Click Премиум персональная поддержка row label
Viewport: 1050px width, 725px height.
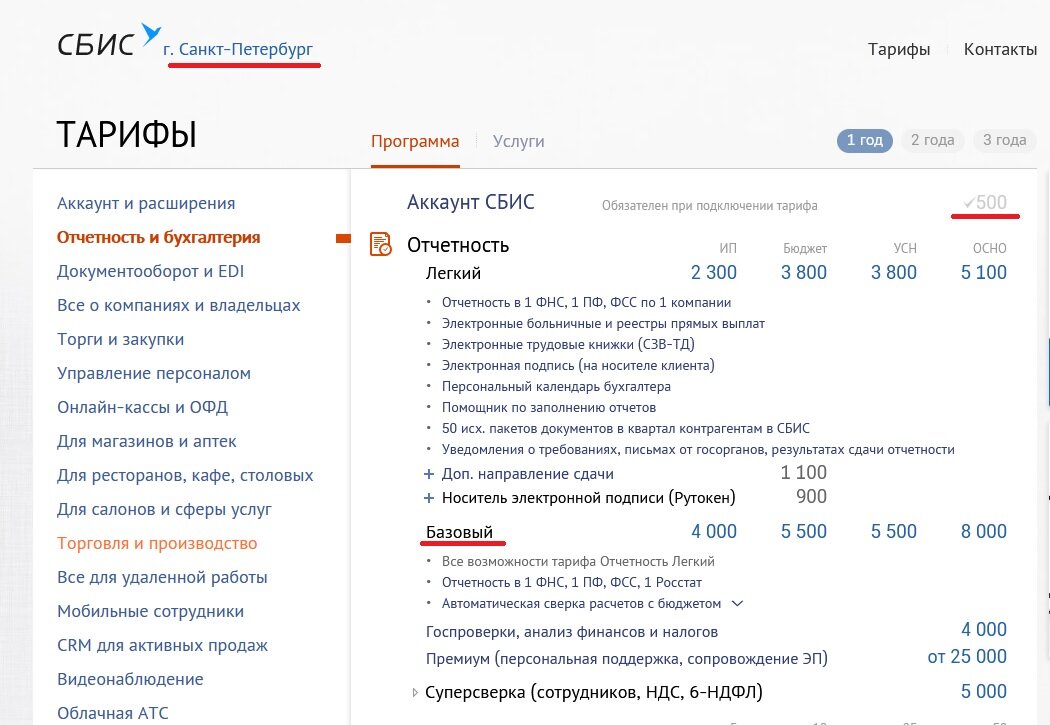627,659
